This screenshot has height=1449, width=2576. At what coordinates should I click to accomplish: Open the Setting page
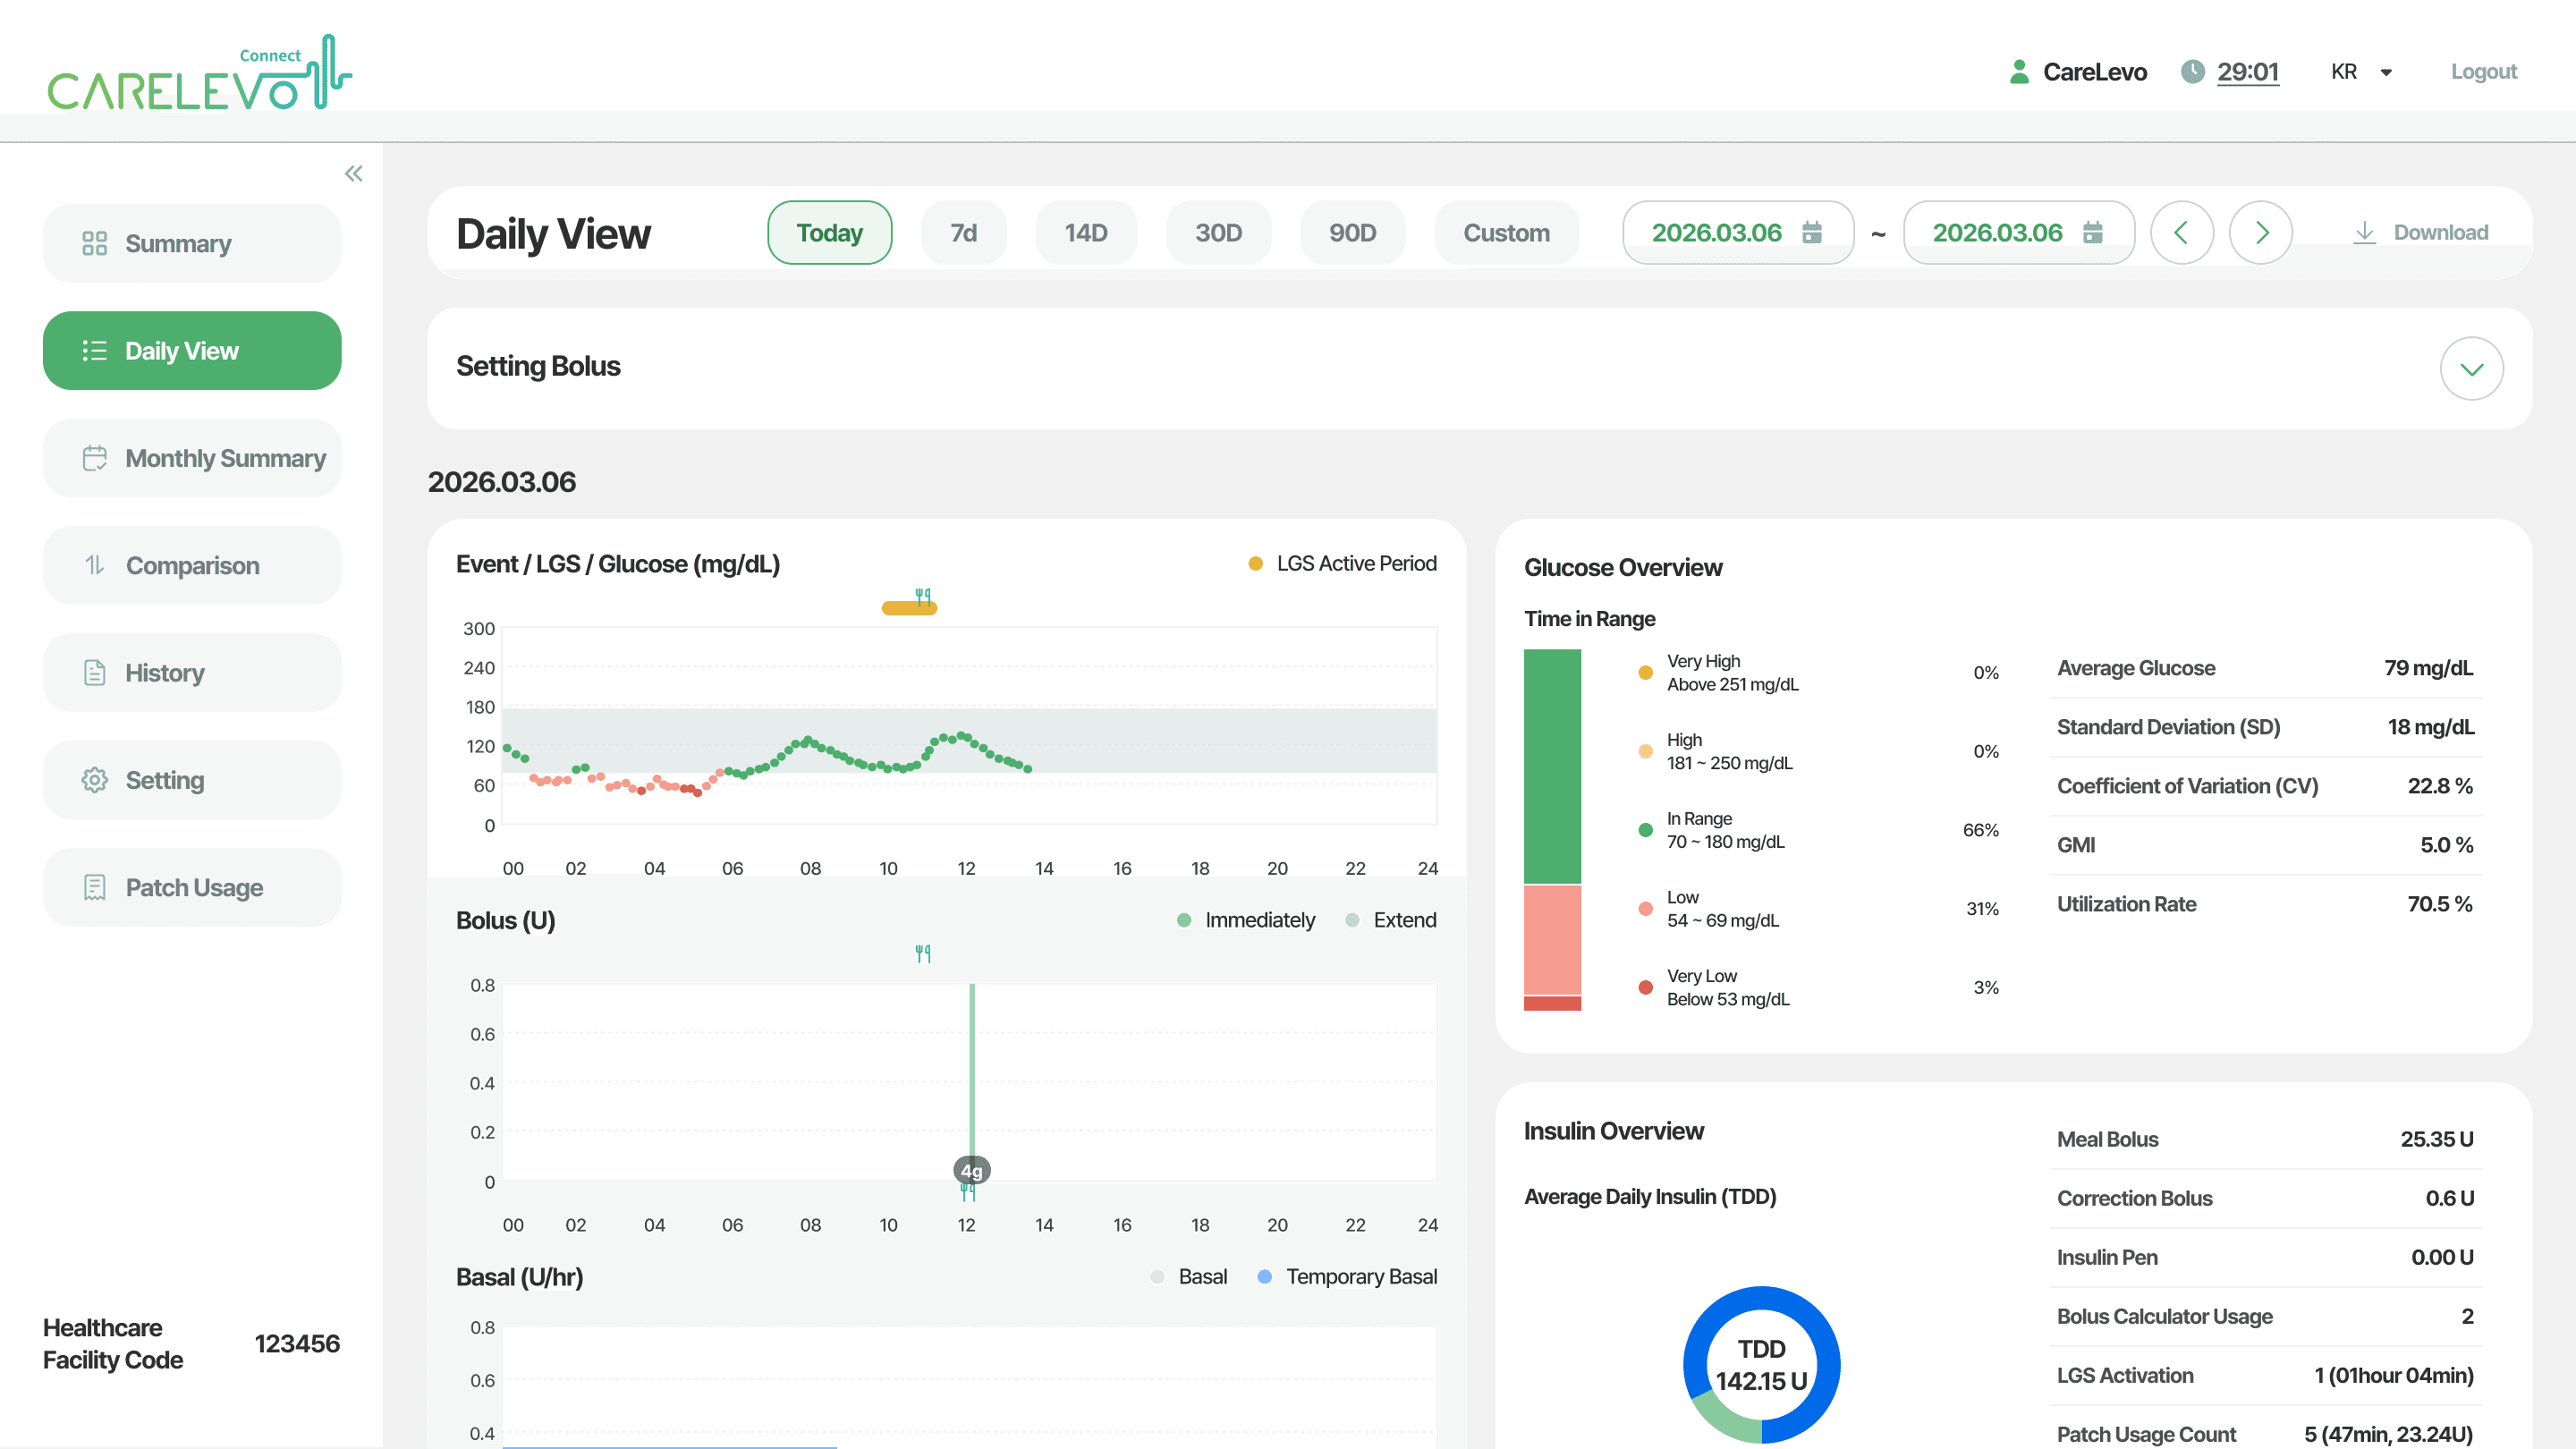tap(192, 780)
